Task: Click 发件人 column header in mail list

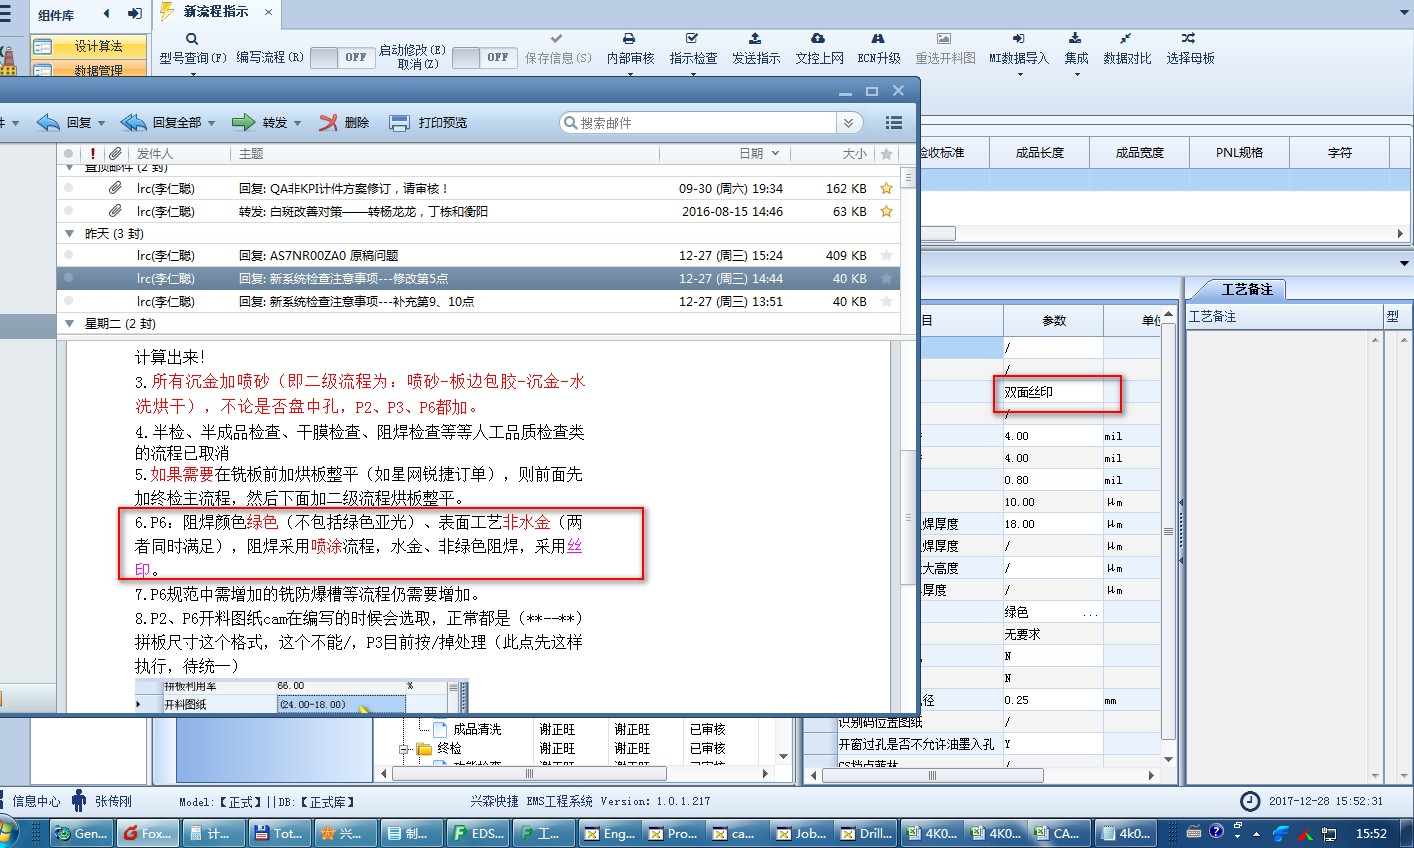Action: click(154, 153)
